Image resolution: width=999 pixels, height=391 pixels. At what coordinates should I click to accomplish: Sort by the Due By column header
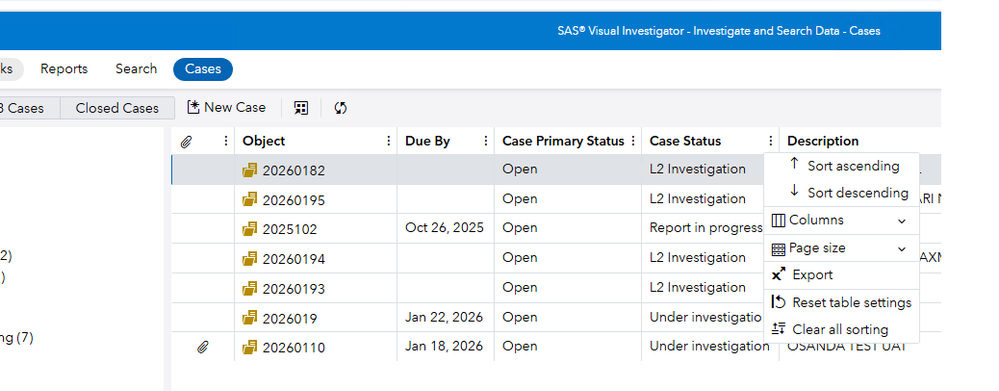428,141
